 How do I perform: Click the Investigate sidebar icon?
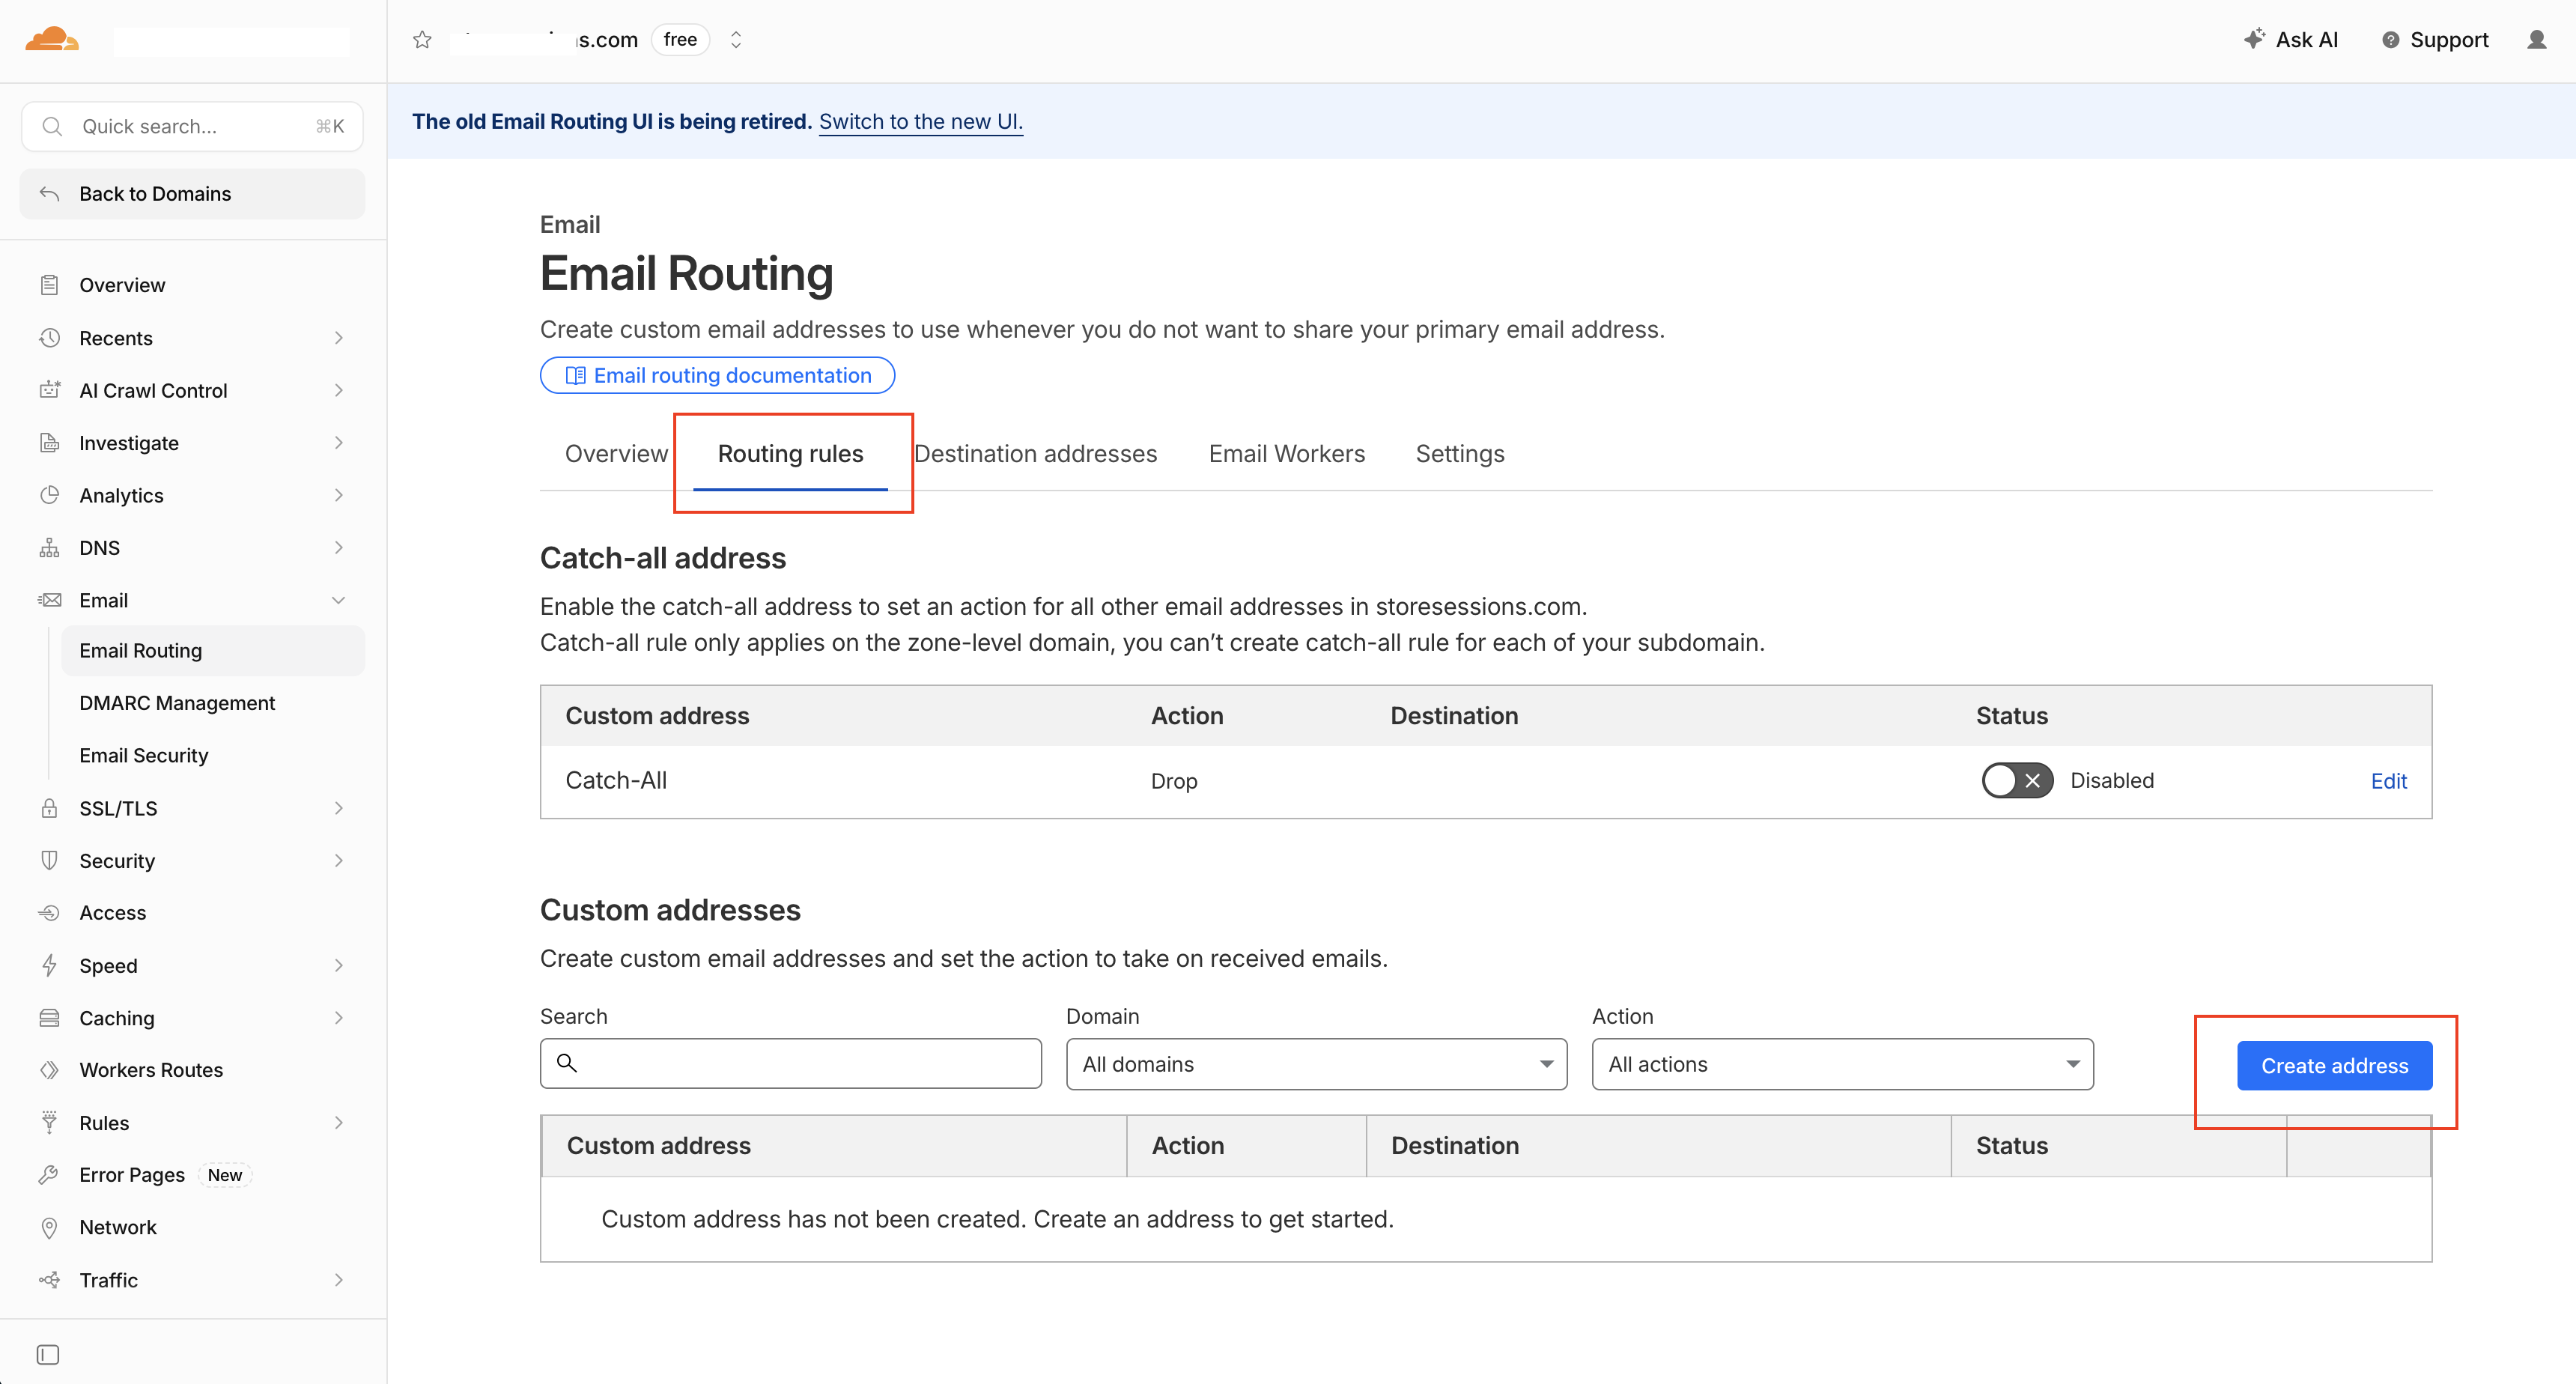[x=49, y=443]
